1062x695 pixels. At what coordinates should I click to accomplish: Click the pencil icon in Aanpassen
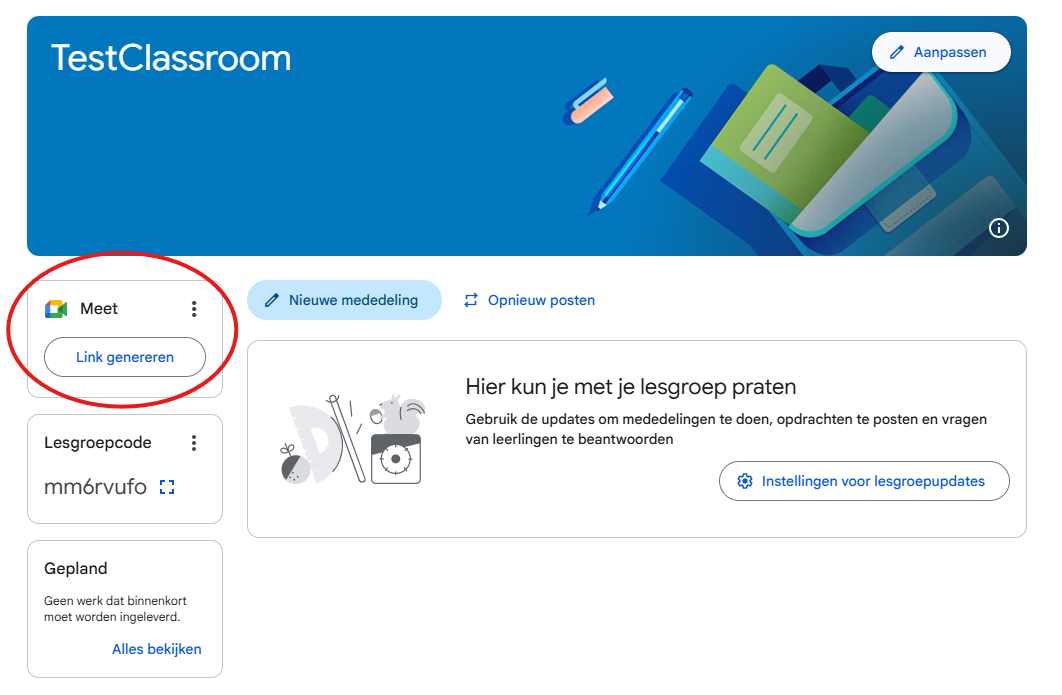point(897,52)
